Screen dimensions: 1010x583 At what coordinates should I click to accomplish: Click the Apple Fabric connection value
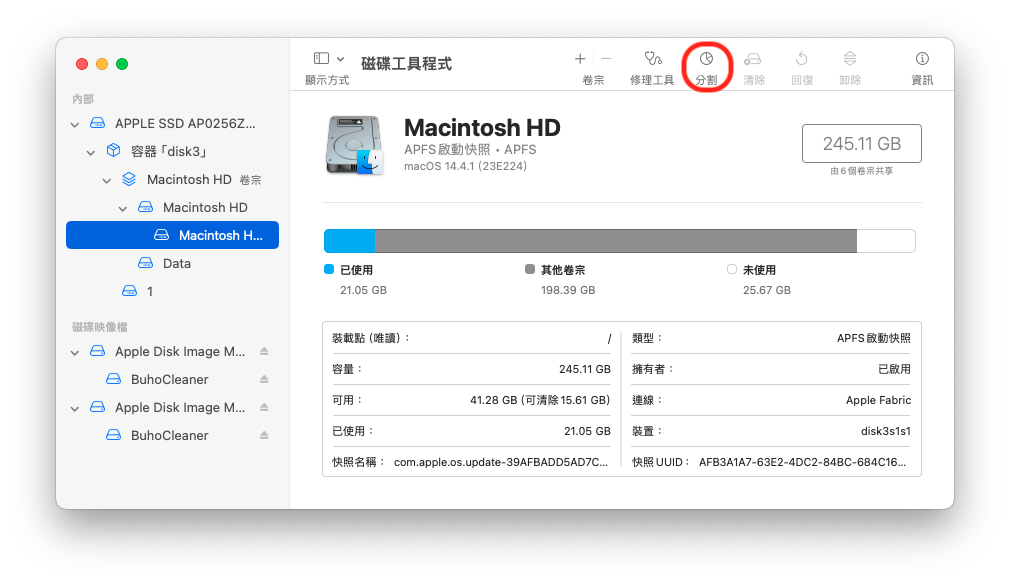[879, 400]
